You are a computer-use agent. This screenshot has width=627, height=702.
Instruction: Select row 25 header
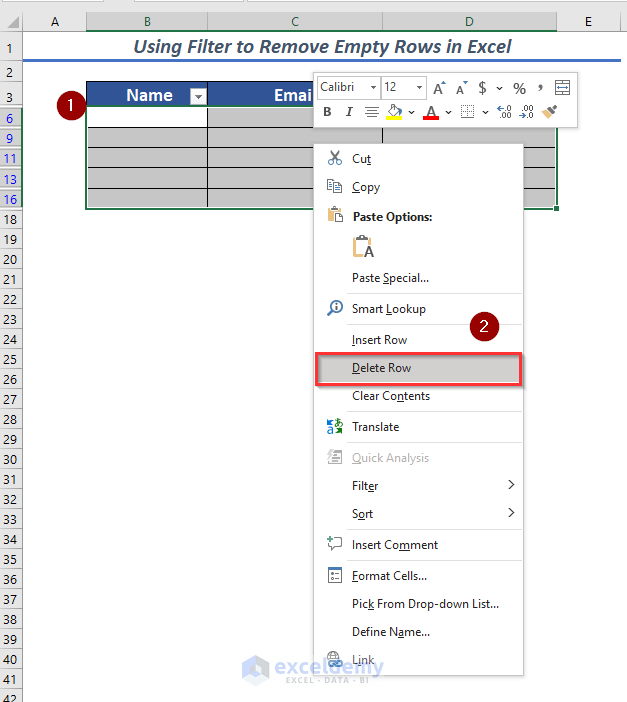pyautogui.click(x=10, y=360)
